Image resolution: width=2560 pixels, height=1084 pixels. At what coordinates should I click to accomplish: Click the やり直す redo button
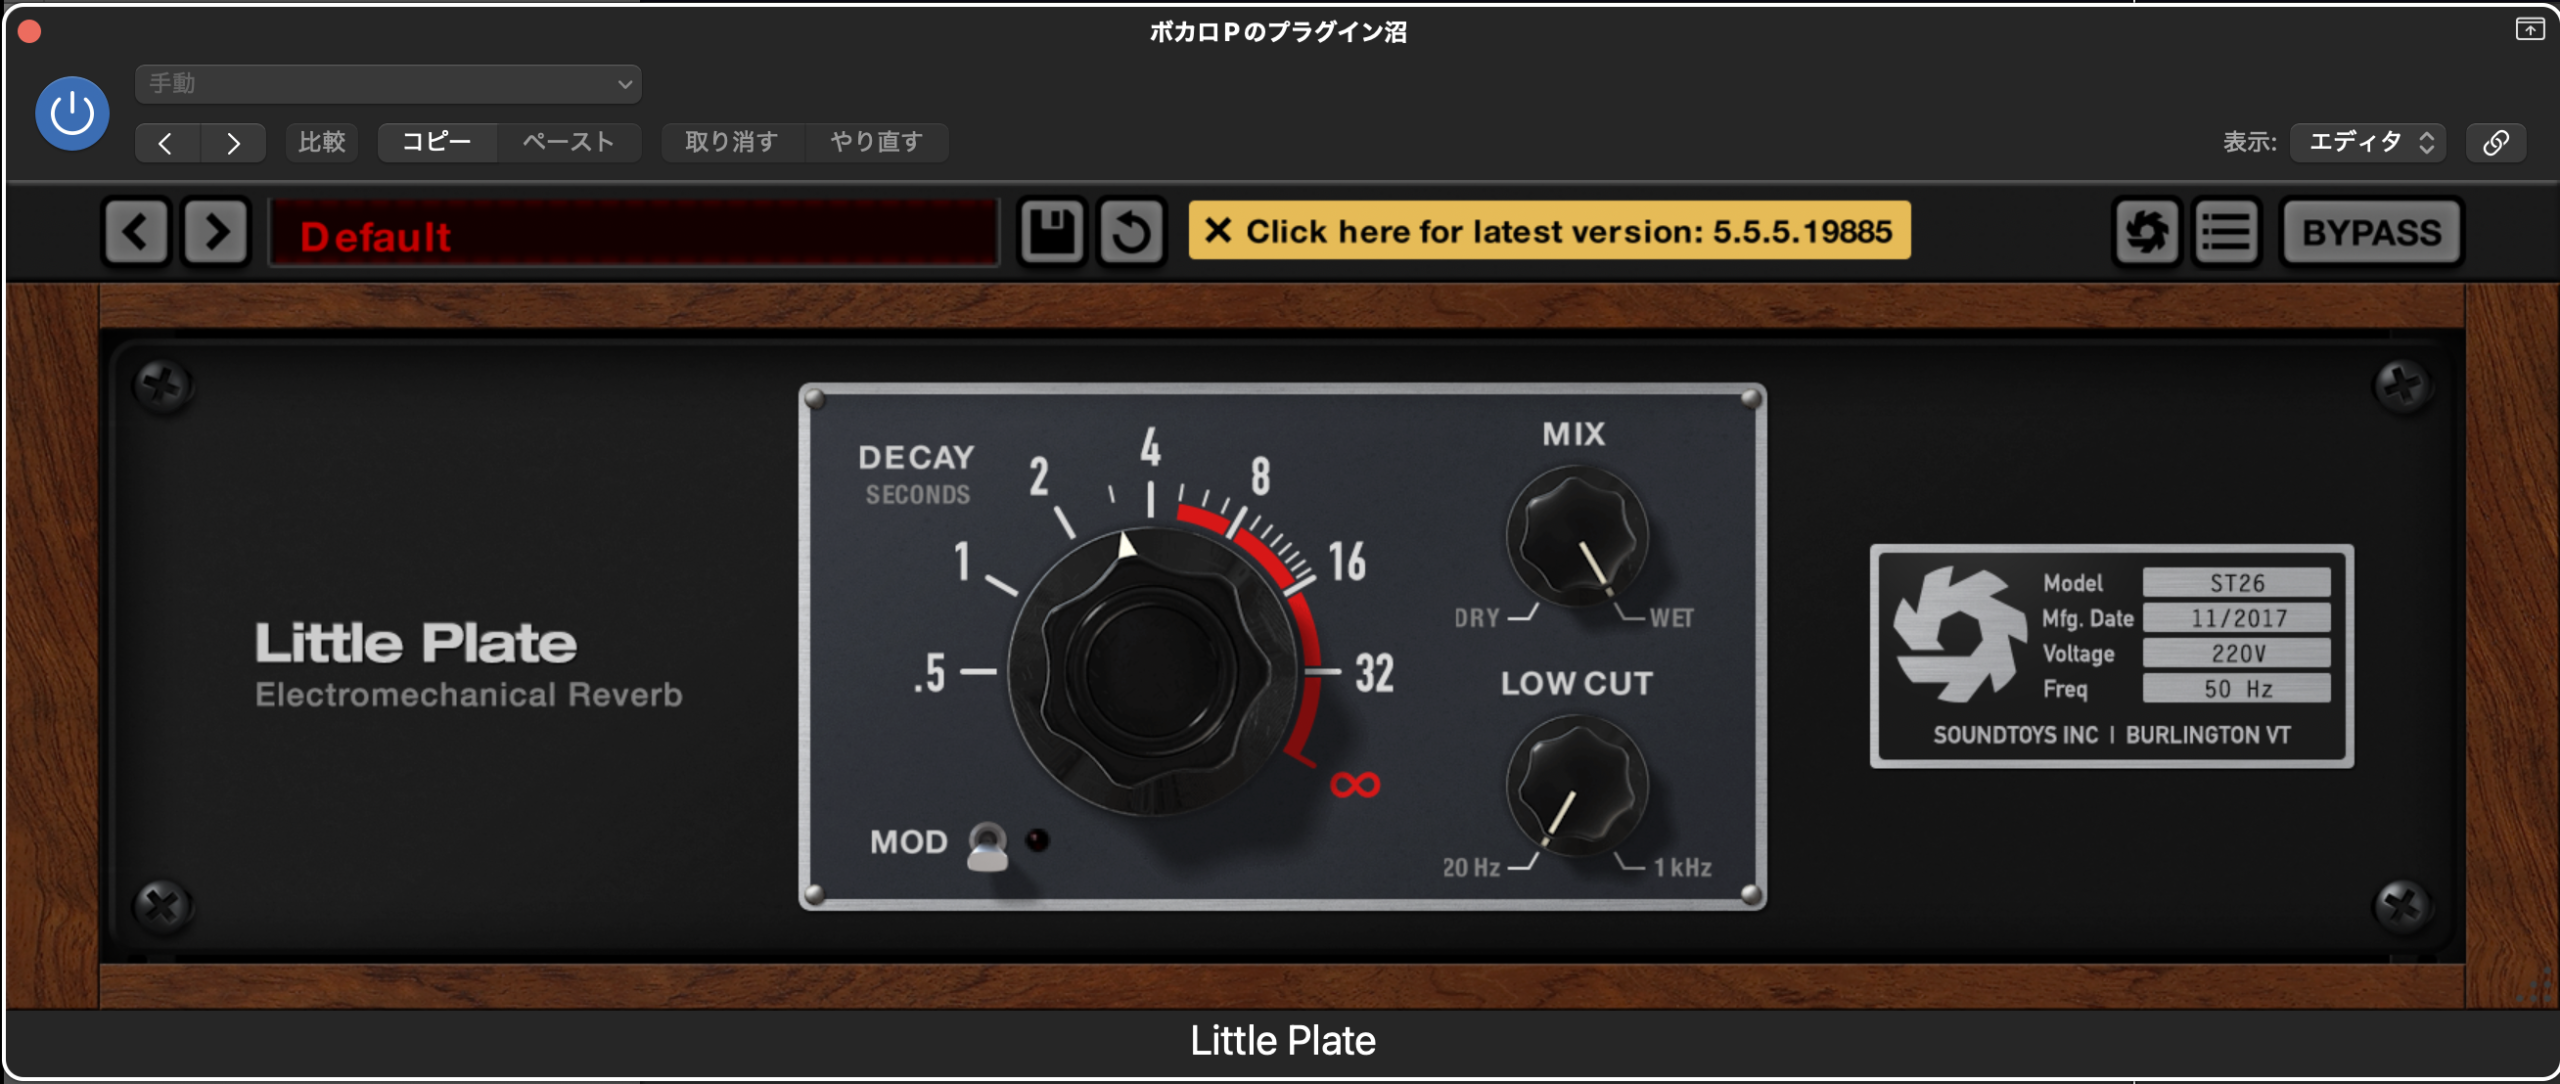pos(876,142)
